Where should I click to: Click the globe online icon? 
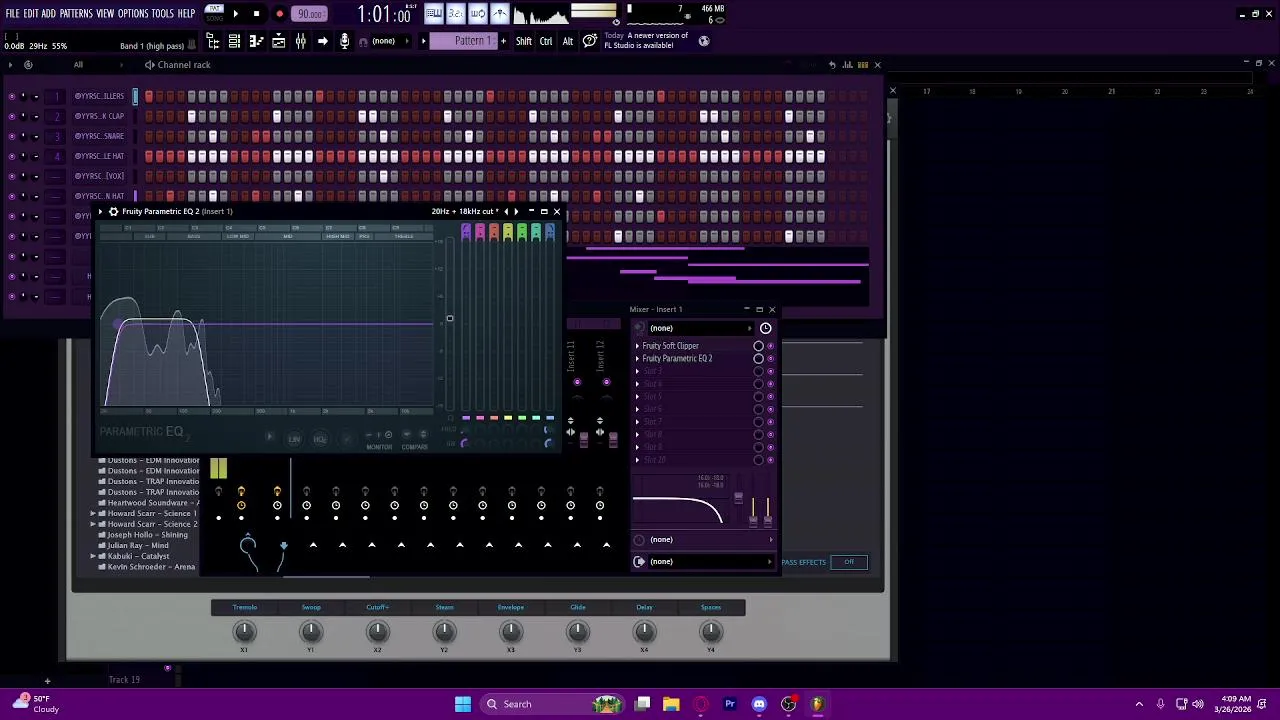click(704, 41)
